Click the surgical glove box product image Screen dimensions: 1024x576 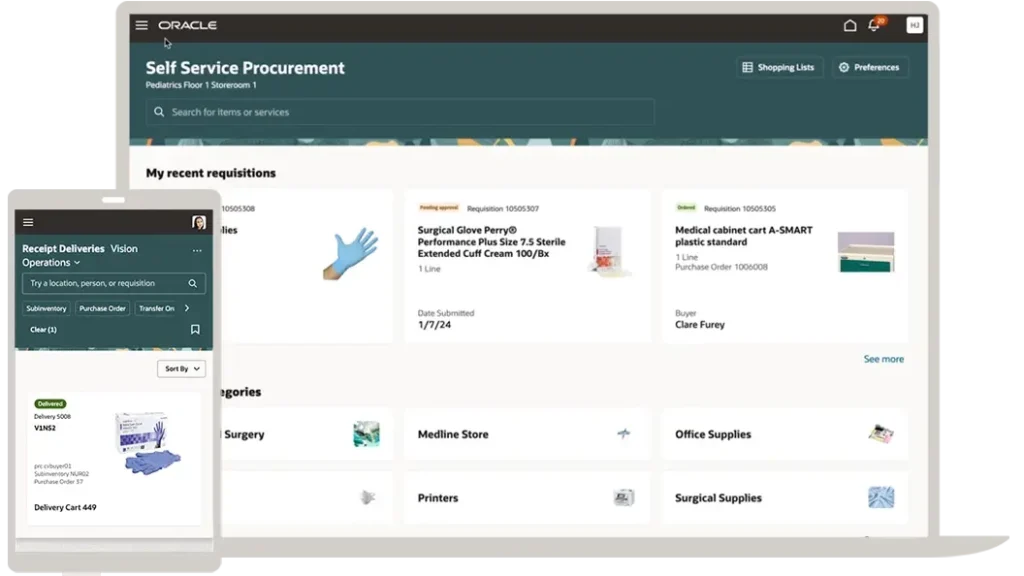coord(609,251)
